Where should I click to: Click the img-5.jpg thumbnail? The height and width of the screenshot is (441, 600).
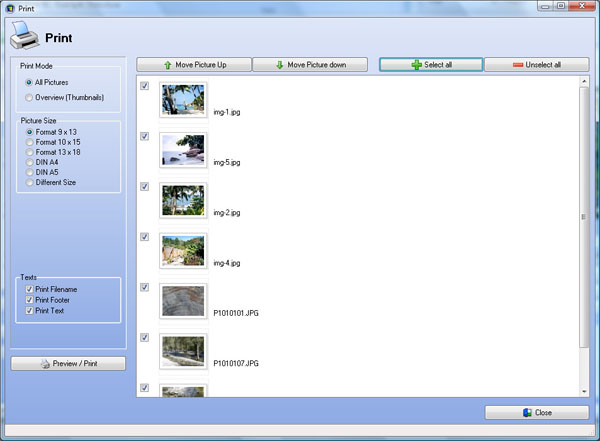tap(183, 150)
